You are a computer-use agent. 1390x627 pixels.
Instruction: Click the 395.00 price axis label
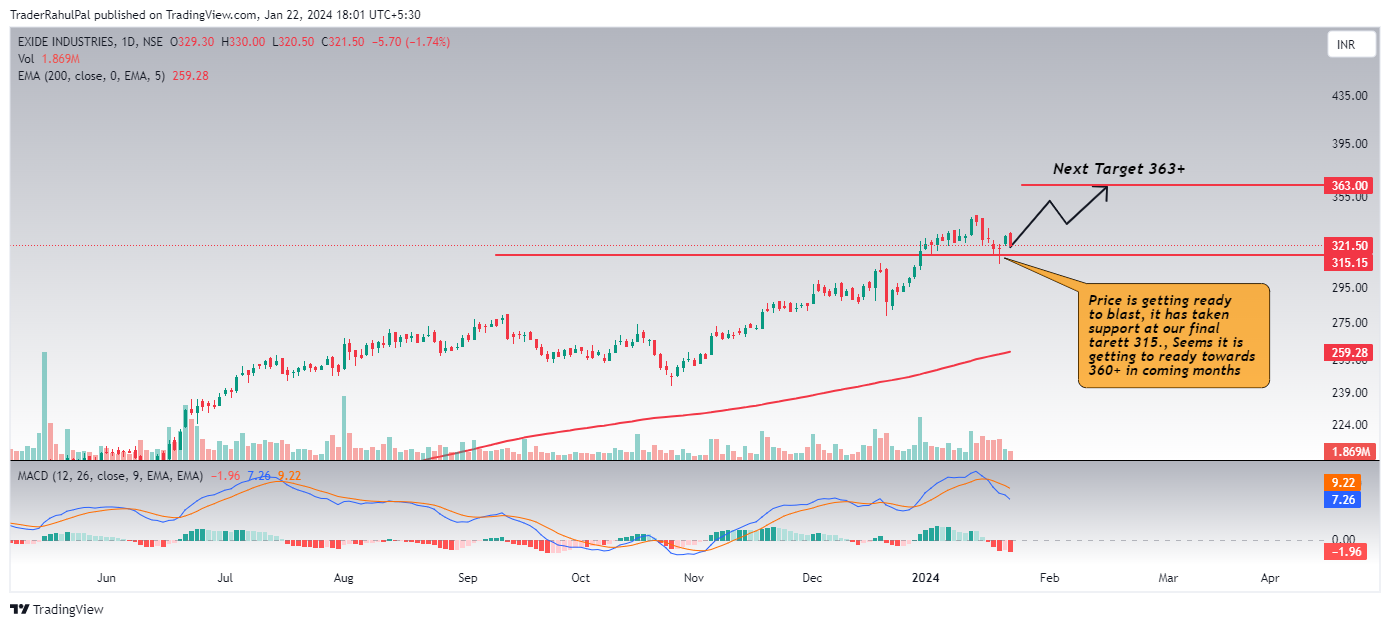[1349, 144]
